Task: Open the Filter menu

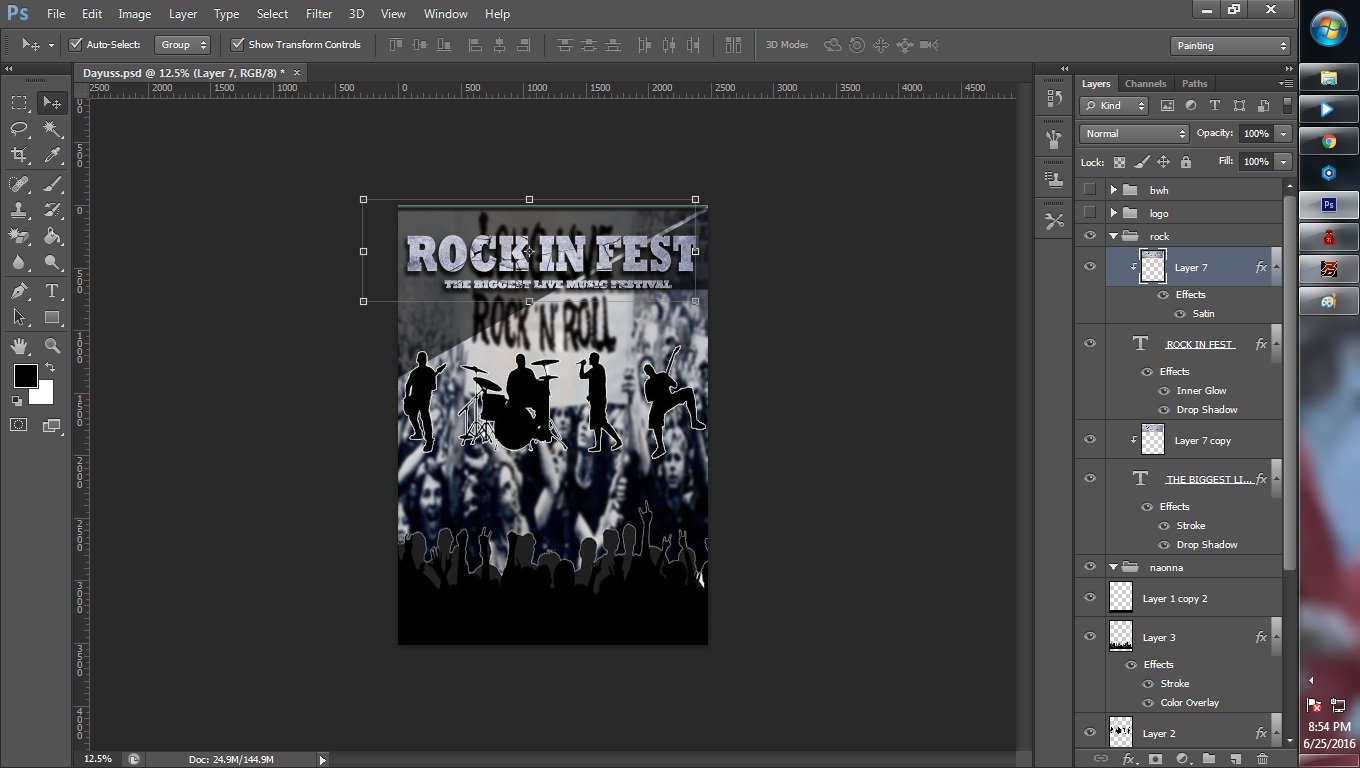Action: click(318, 13)
